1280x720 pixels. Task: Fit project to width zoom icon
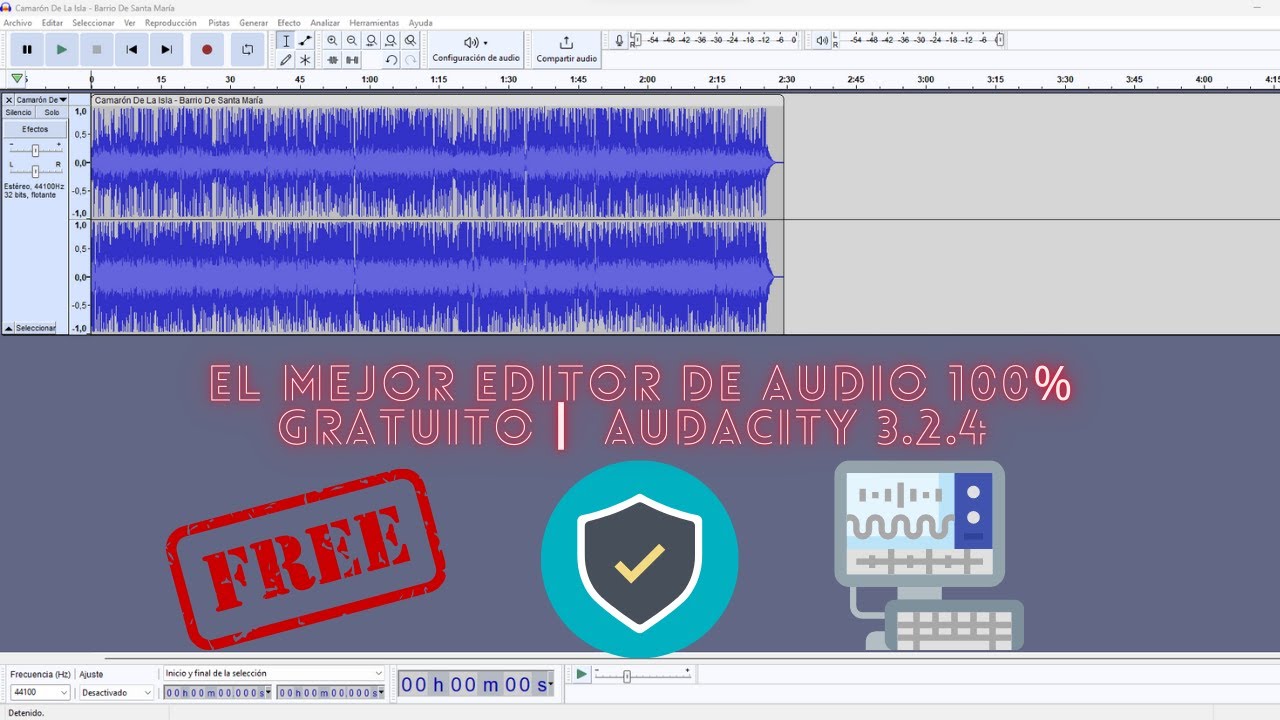point(390,41)
